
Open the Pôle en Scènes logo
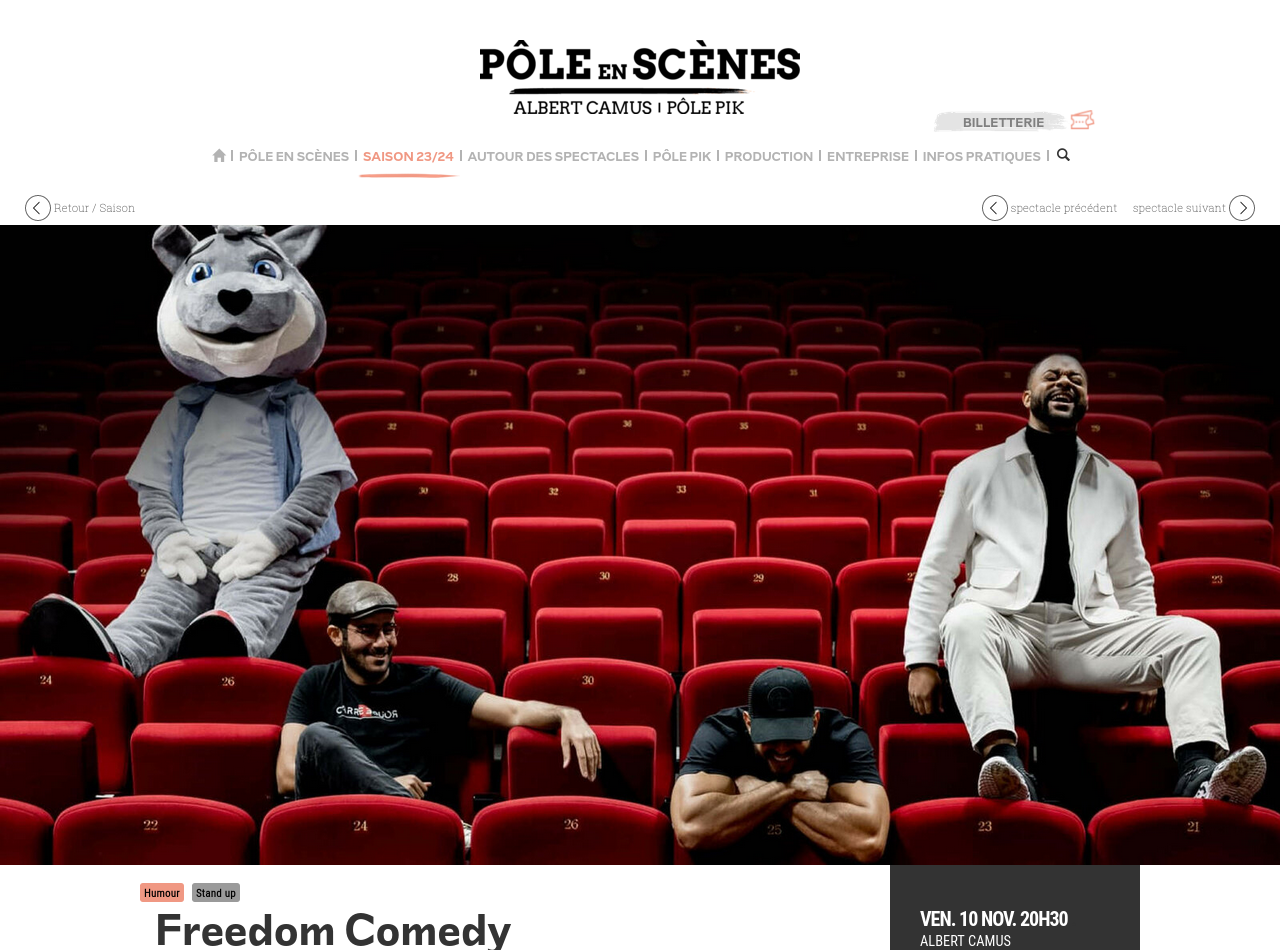(640, 77)
